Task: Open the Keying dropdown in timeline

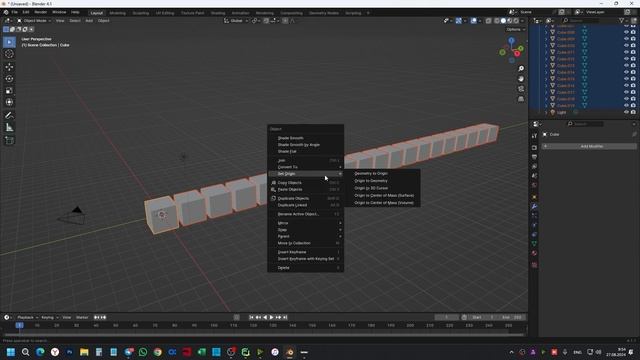Action: [49, 317]
